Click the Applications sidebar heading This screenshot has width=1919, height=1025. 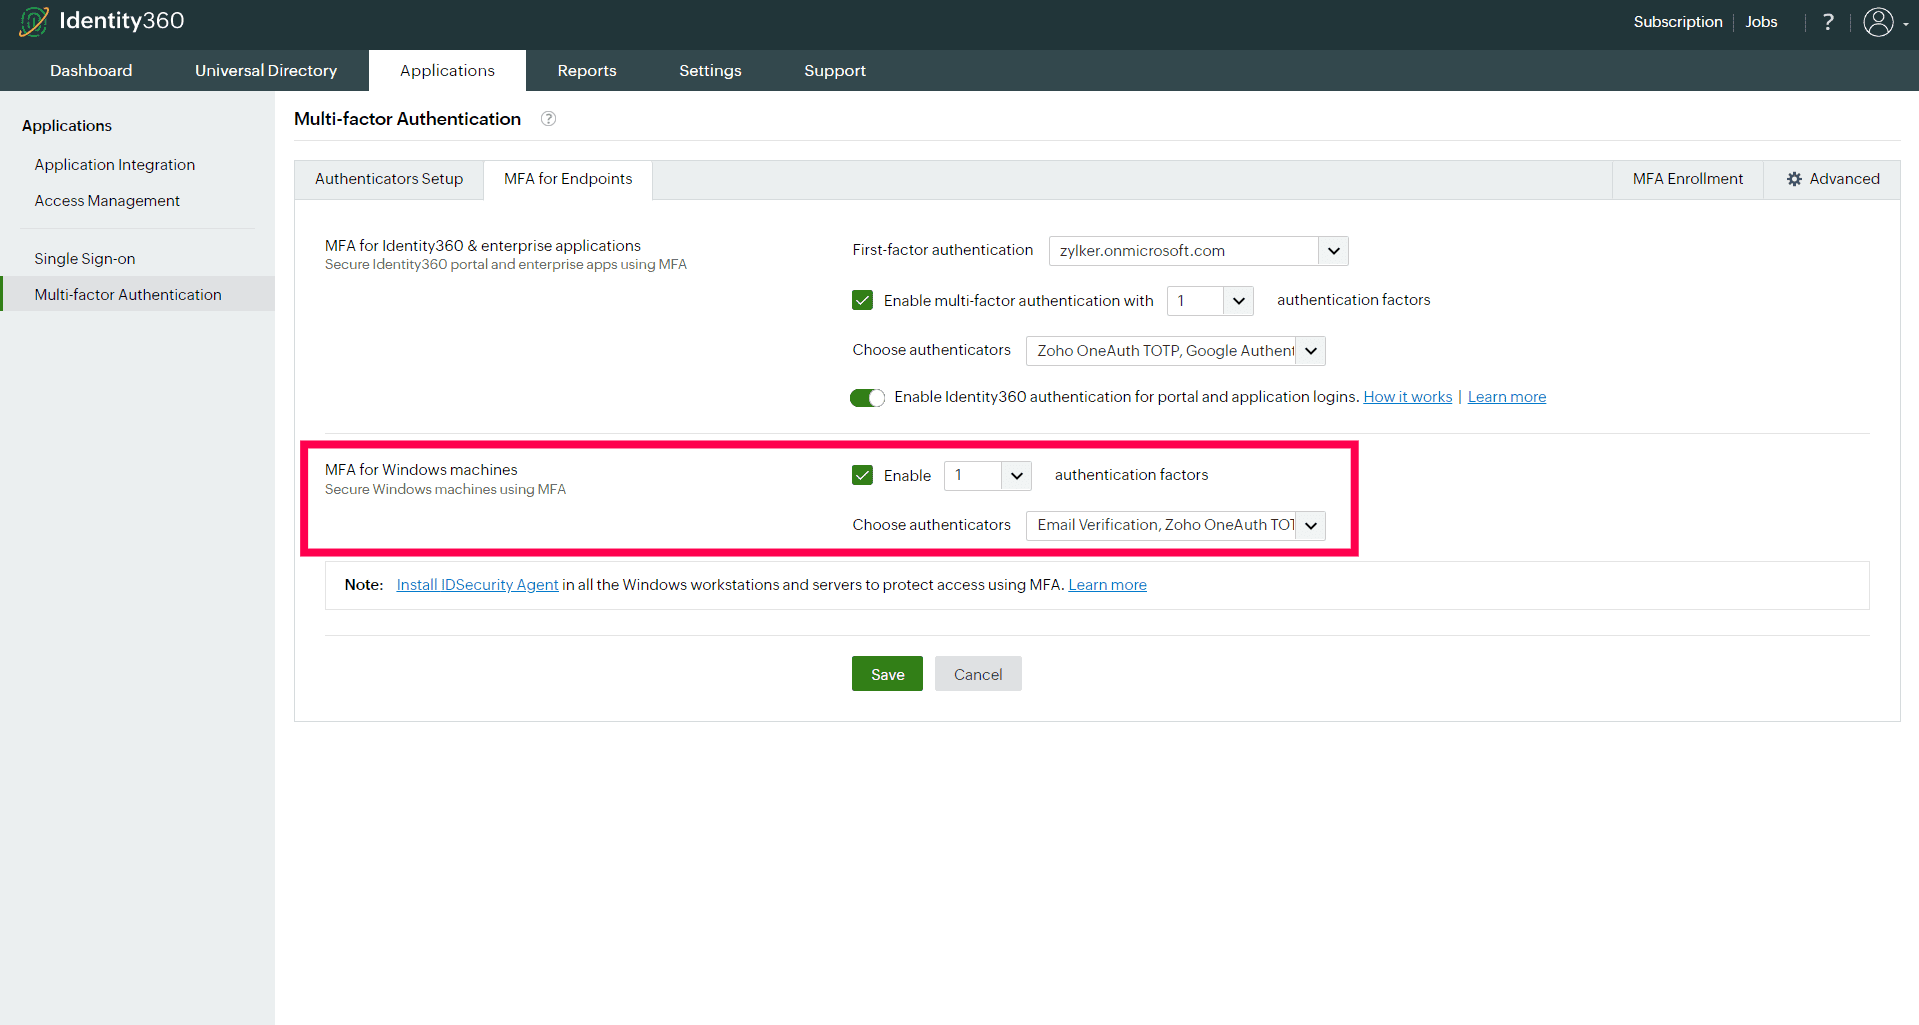click(x=67, y=126)
